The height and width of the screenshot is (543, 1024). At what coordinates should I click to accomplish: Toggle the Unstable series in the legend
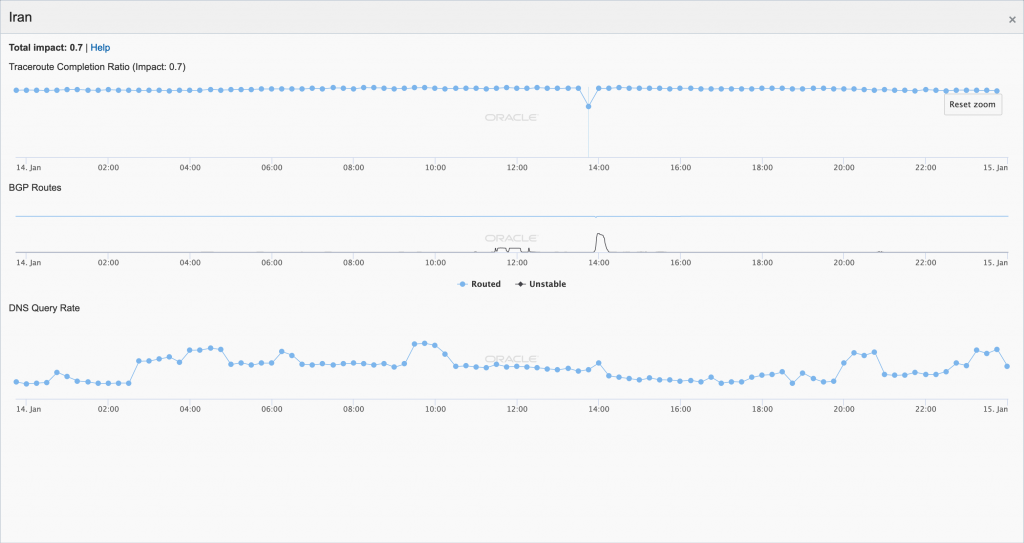[x=541, y=284]
